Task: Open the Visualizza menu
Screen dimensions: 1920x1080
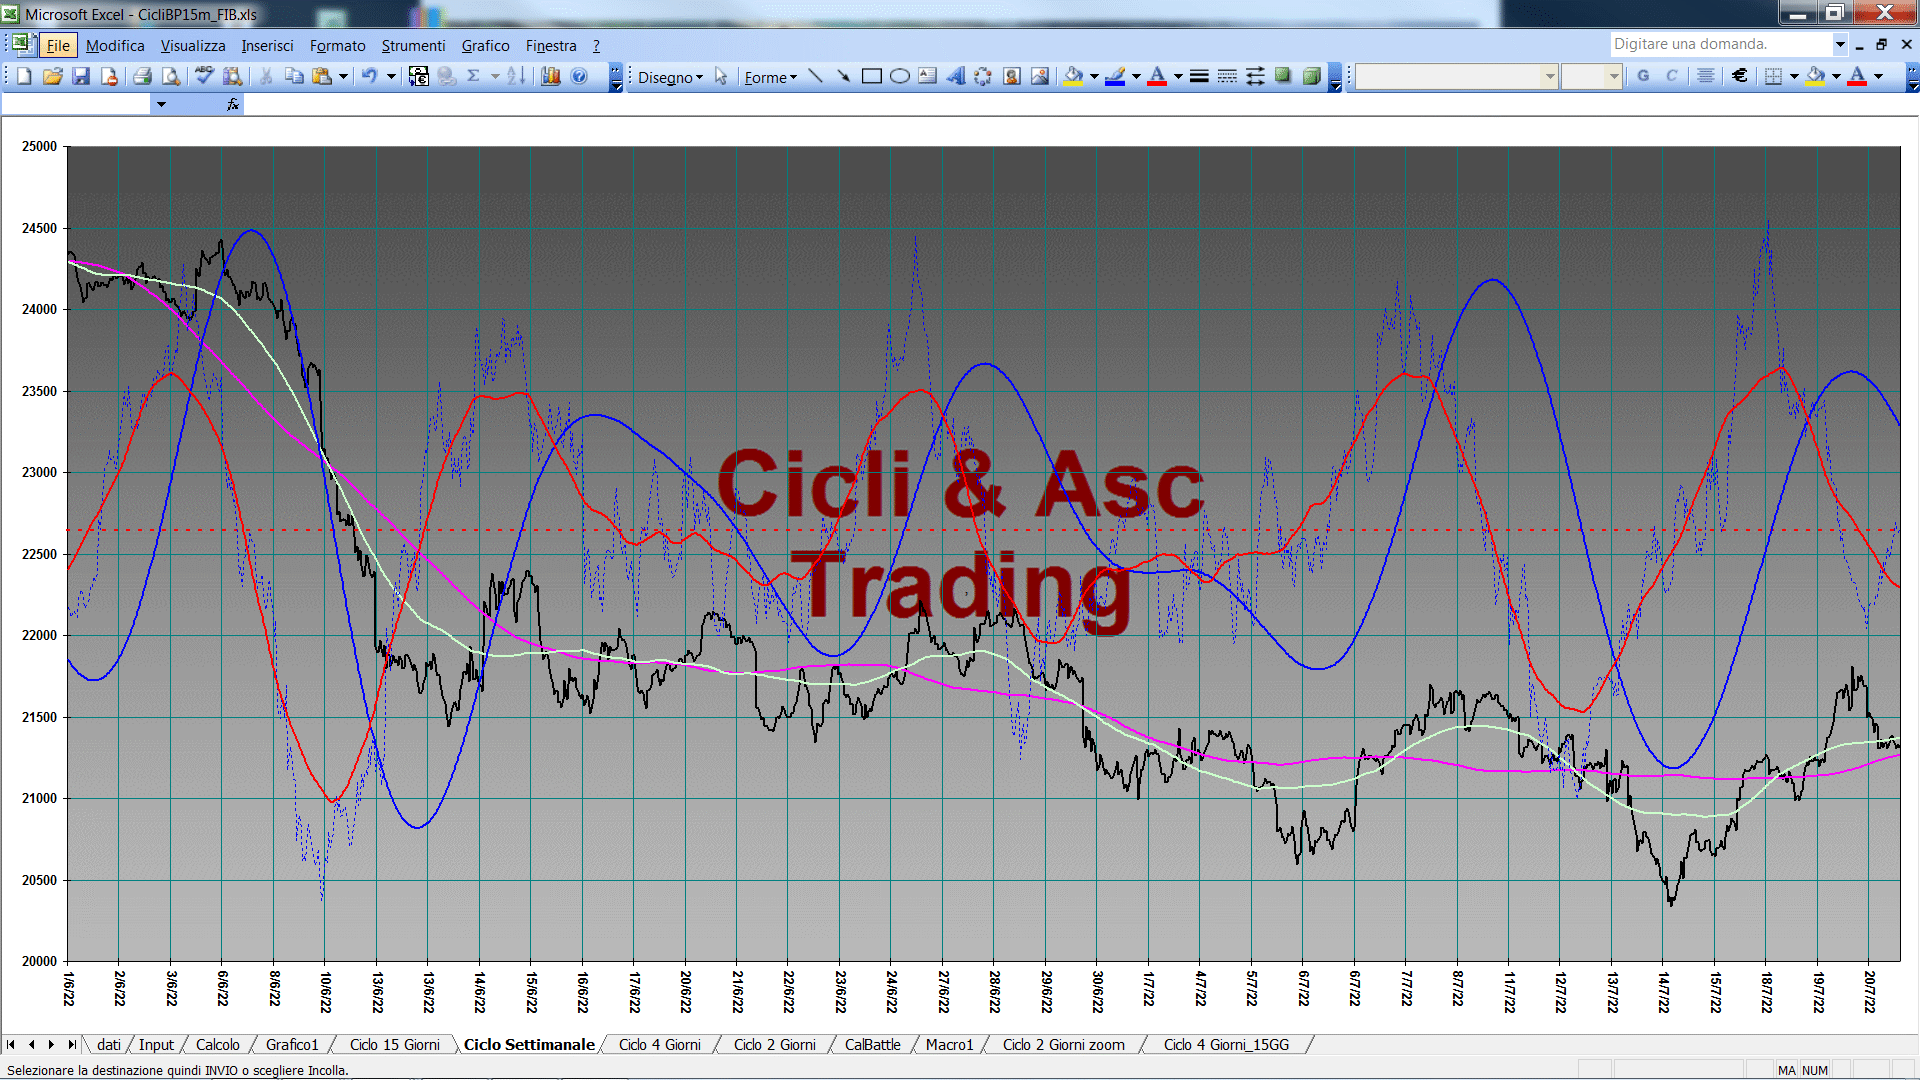Action: [193, 45]
